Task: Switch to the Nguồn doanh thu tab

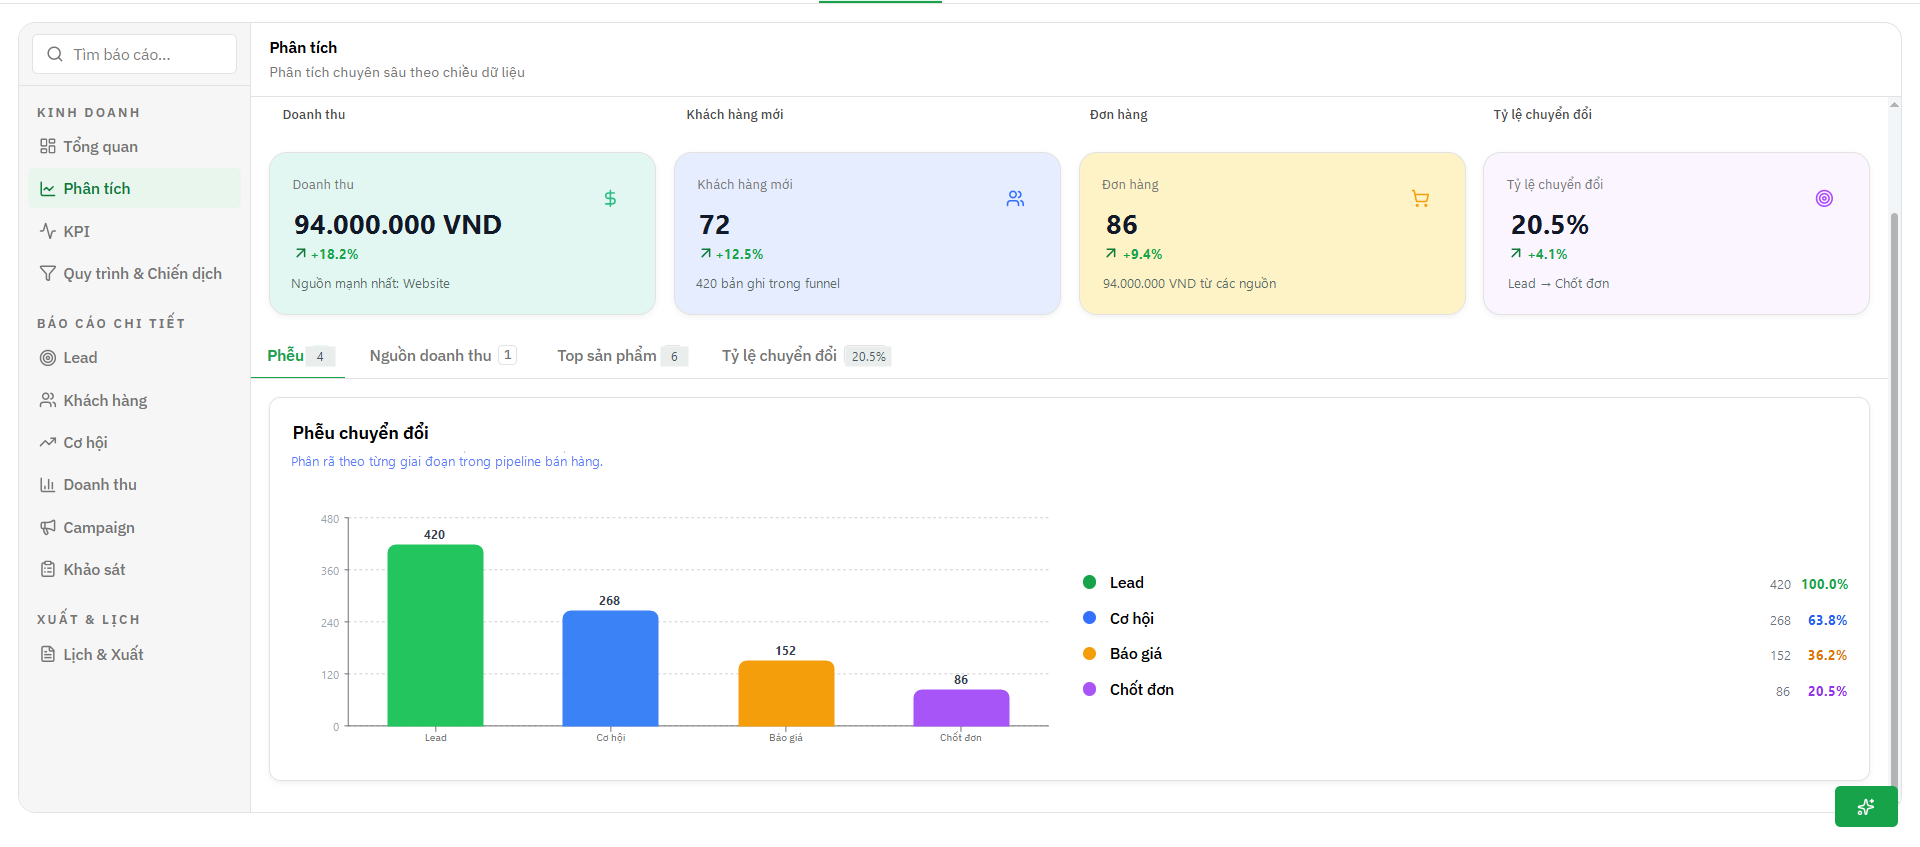Action: pyautogui.click(x=442, y=356)
